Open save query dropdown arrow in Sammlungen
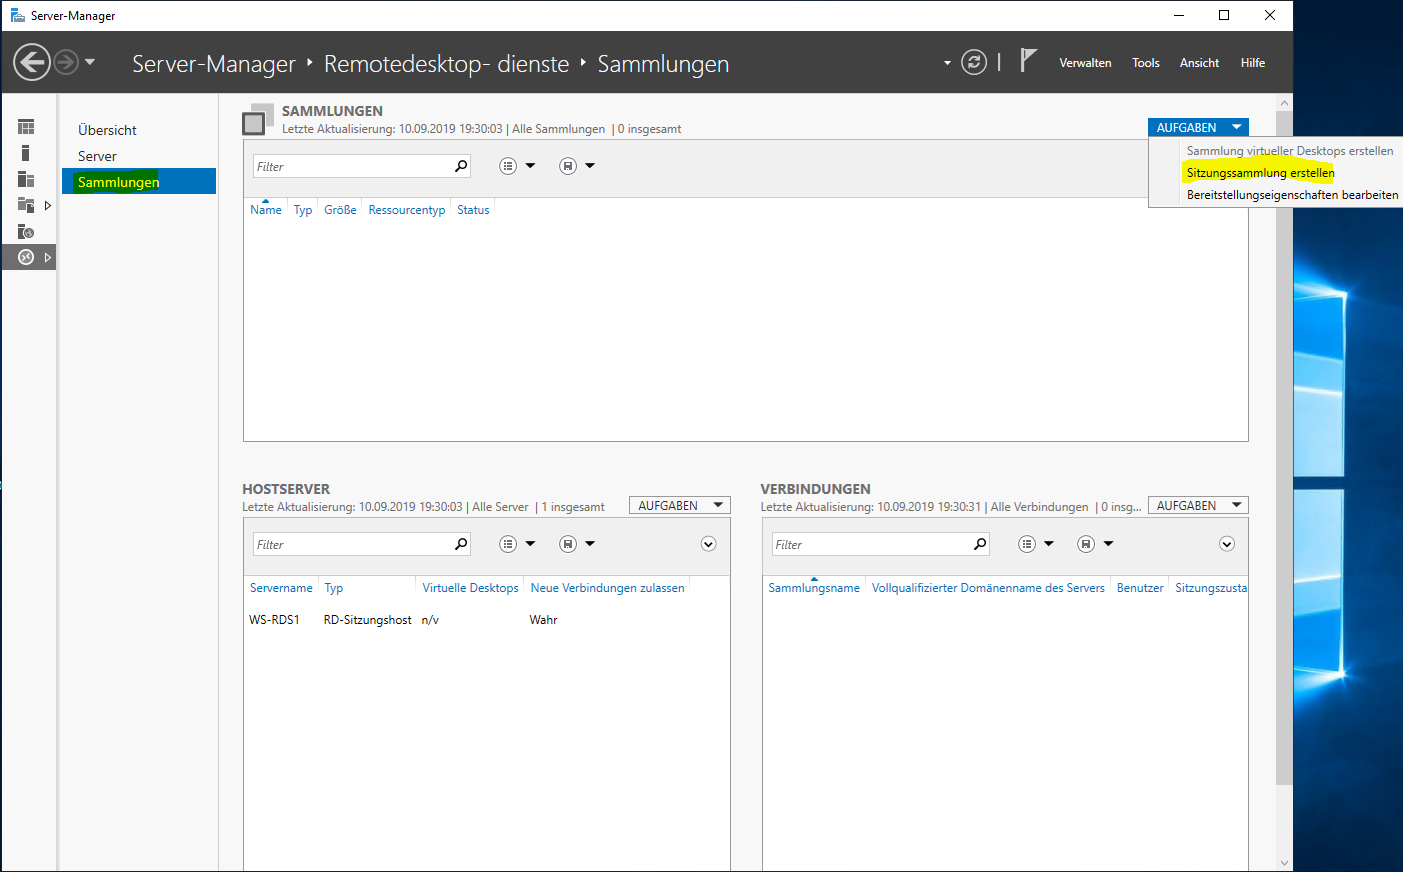Viewport: 1403px width, 872px height. tap(590, 166)
